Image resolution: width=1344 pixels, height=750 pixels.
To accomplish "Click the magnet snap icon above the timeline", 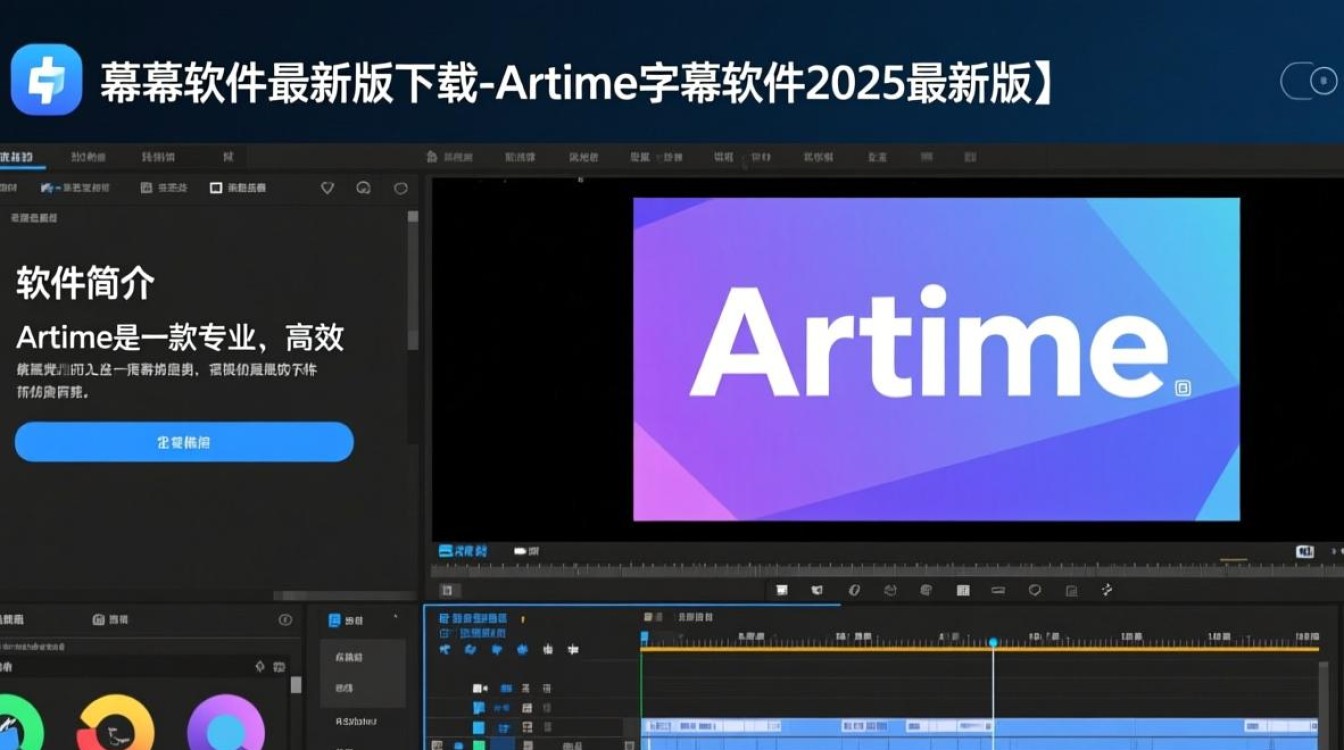I will click(x=818, y=590).
